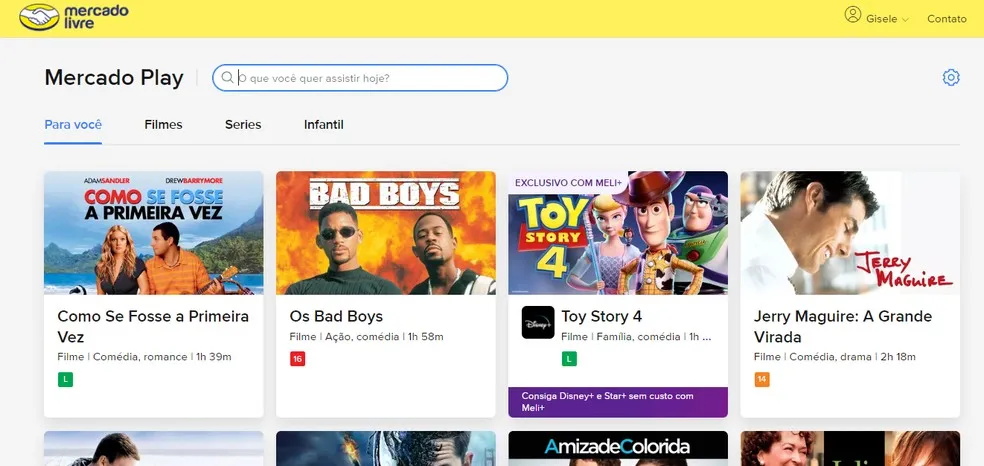Open the Amizade Colorida poster thumbnail
The height and width of the screenshot is (466, 984).
(618, 448)
